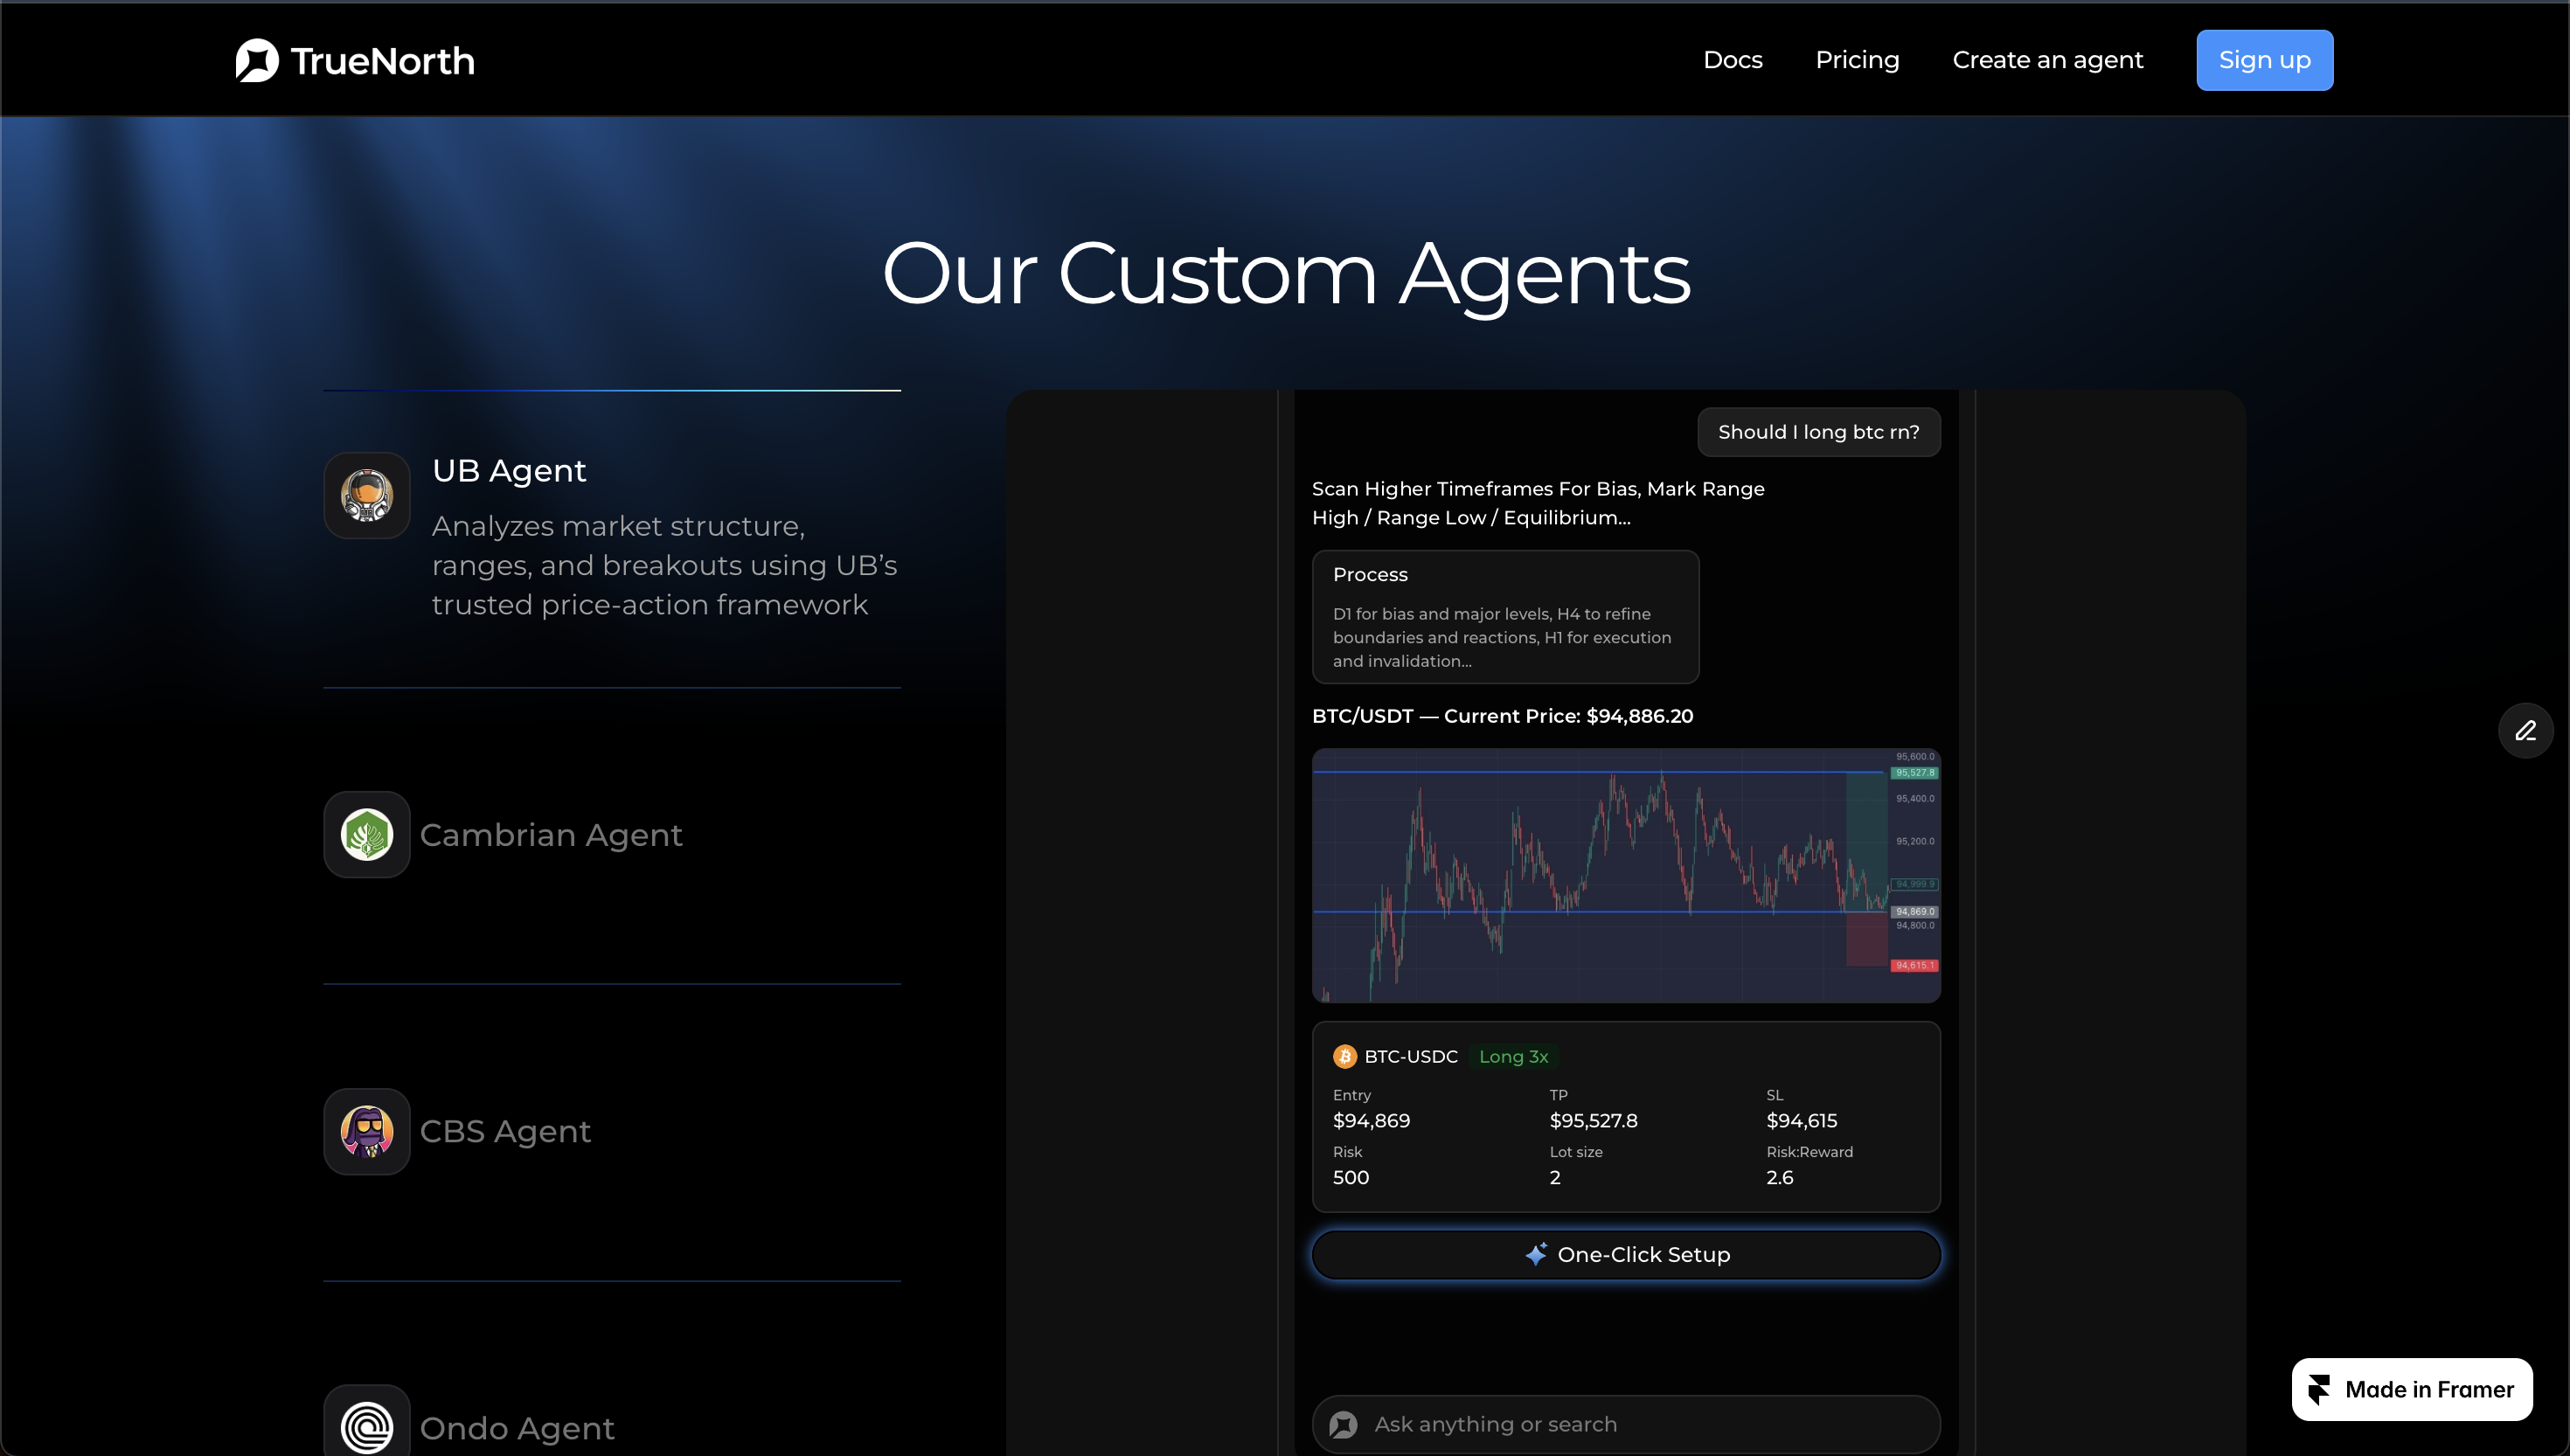
Task: Click the SL value $94,615
Action: (1801, 1120)
